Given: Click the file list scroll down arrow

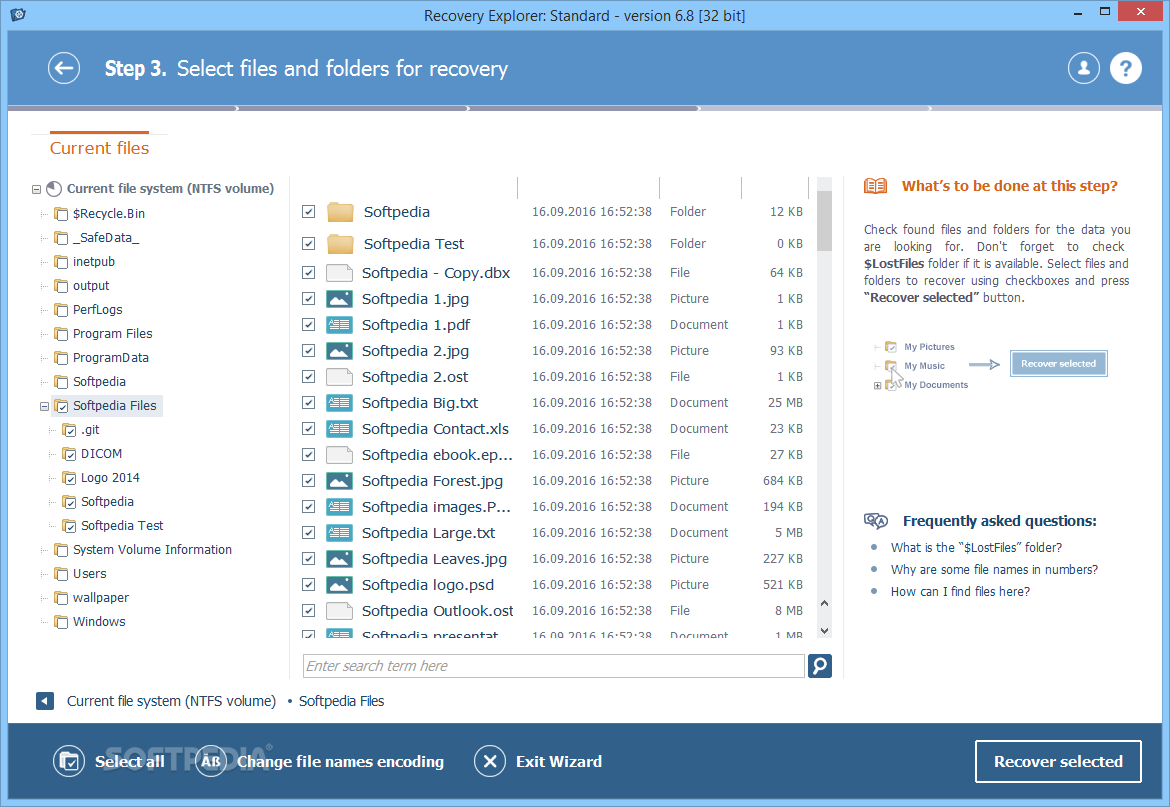Looking at the screenshot, I should 824,631.
